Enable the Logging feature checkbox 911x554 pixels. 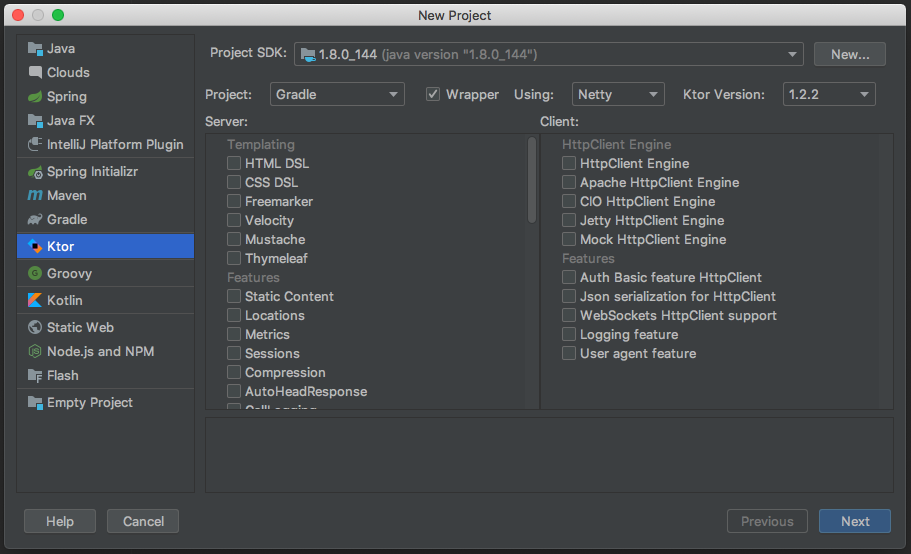pos(569,334)
